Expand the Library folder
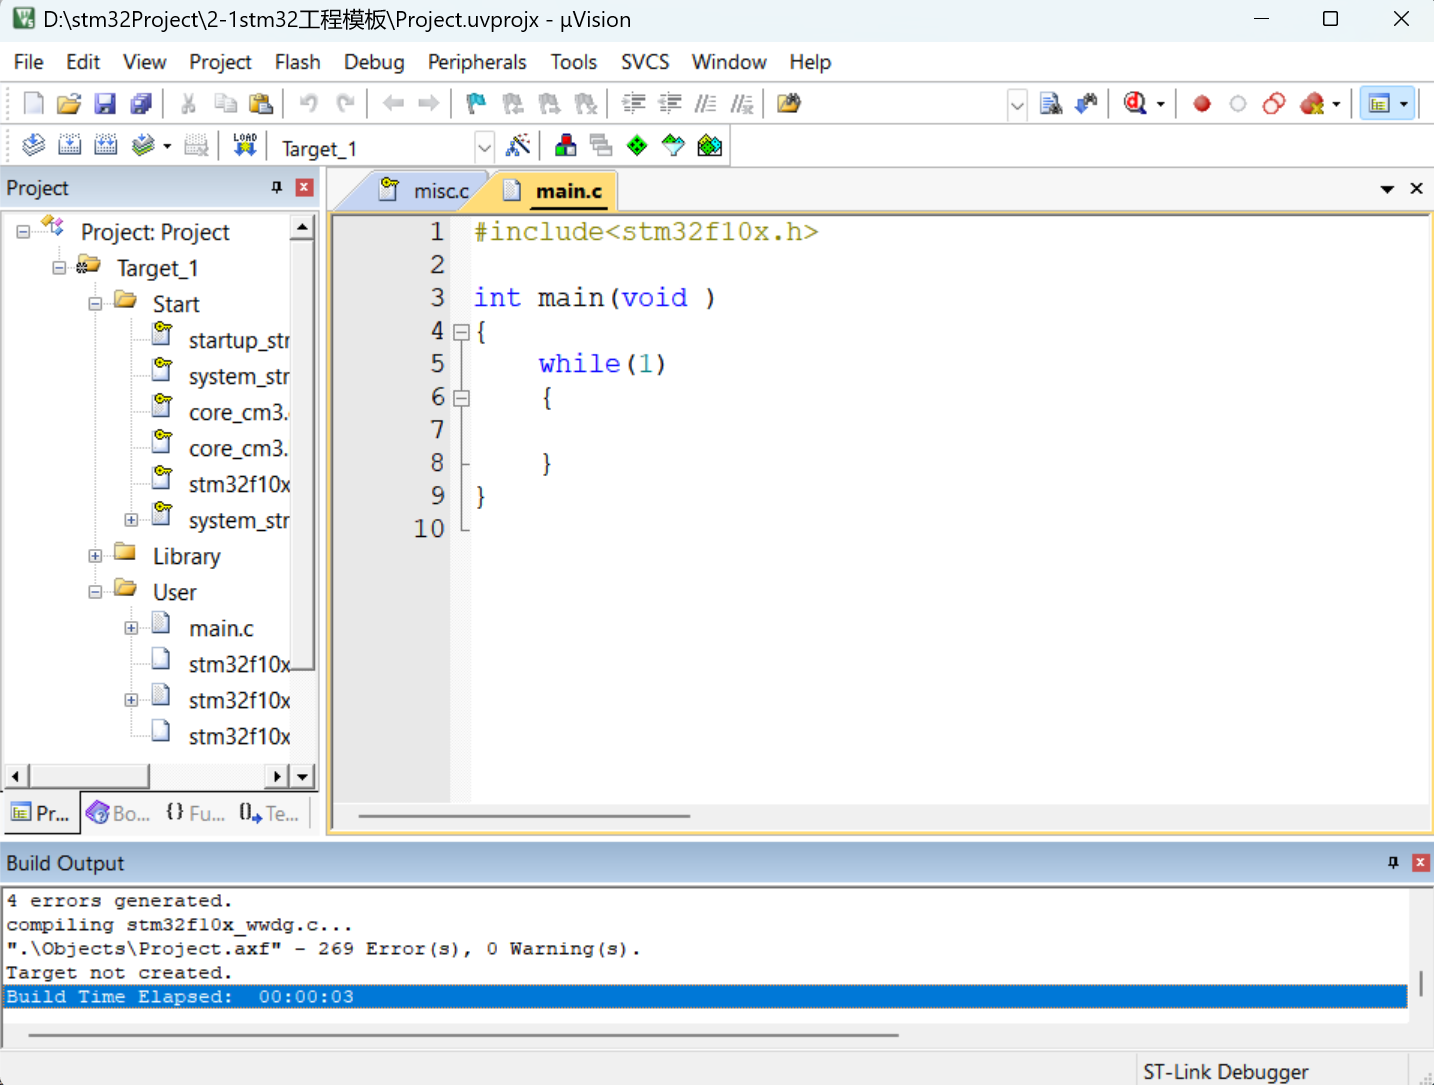1434x1085 pixels. pos(95,556)
